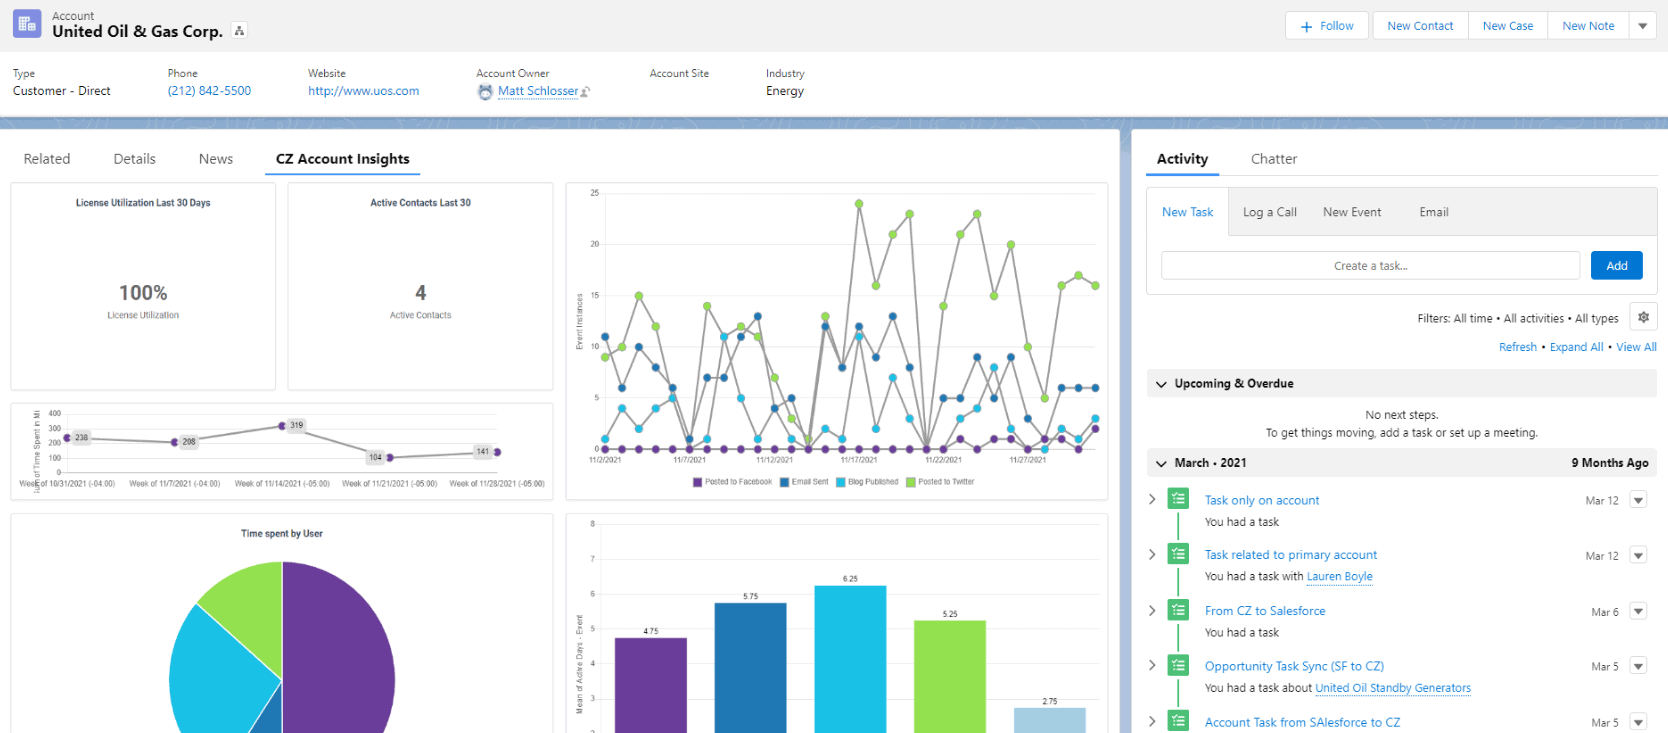
Task: Click New Case button
Action: (x=1508, y=26)
